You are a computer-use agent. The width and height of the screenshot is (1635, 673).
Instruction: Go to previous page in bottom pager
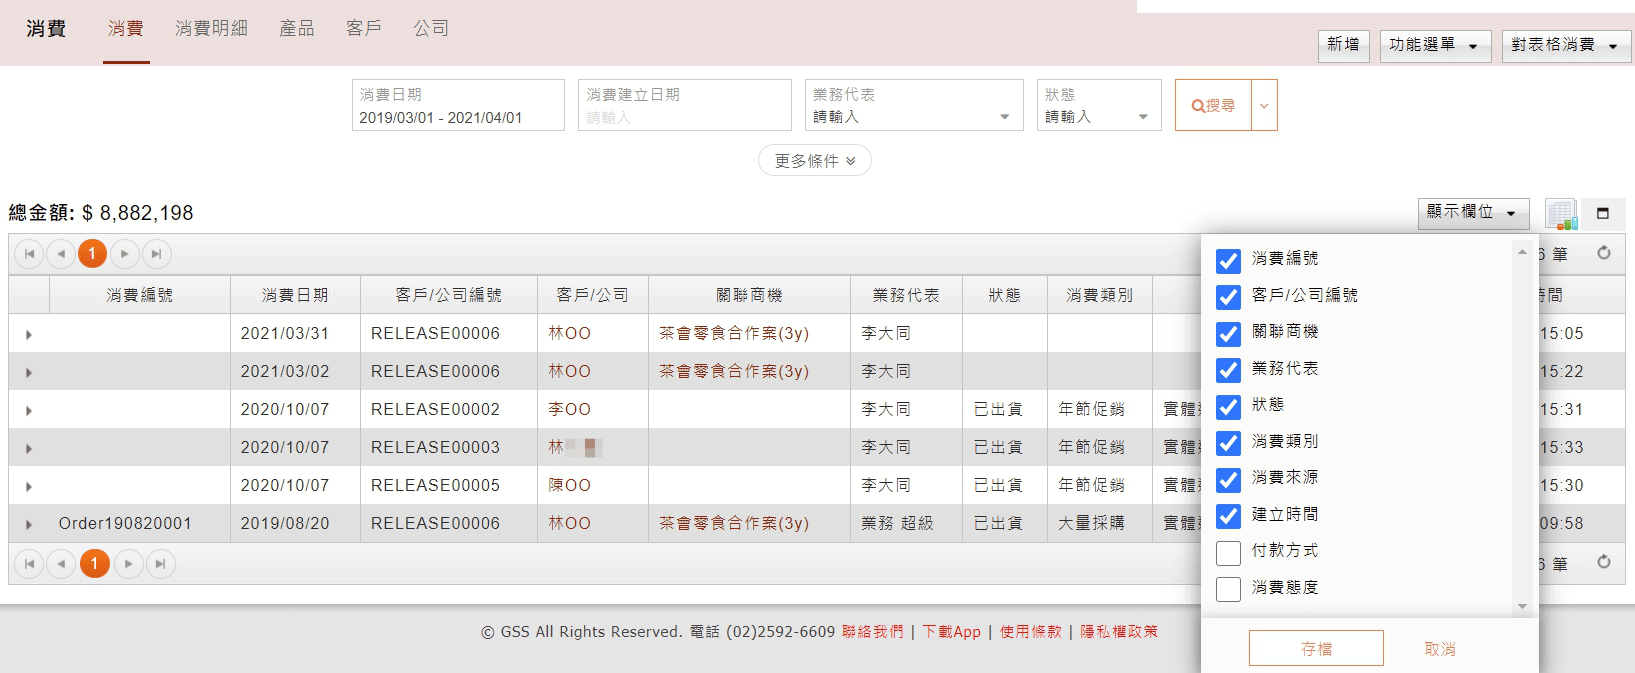pyautogui.click(x=62, y=564)
